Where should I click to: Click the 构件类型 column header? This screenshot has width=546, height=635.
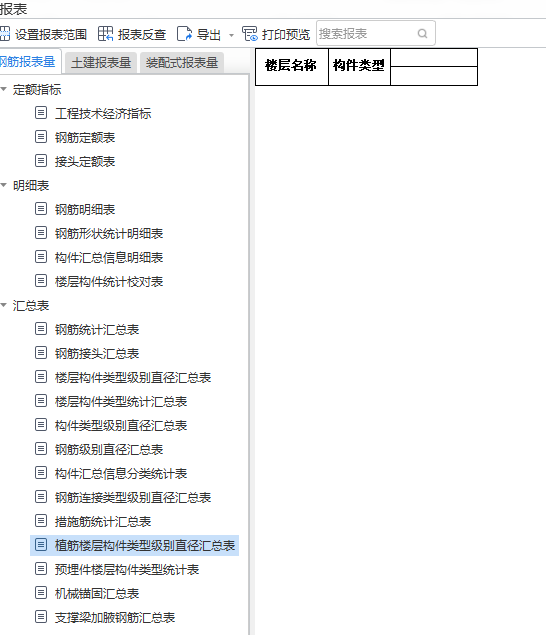point(359,67)
